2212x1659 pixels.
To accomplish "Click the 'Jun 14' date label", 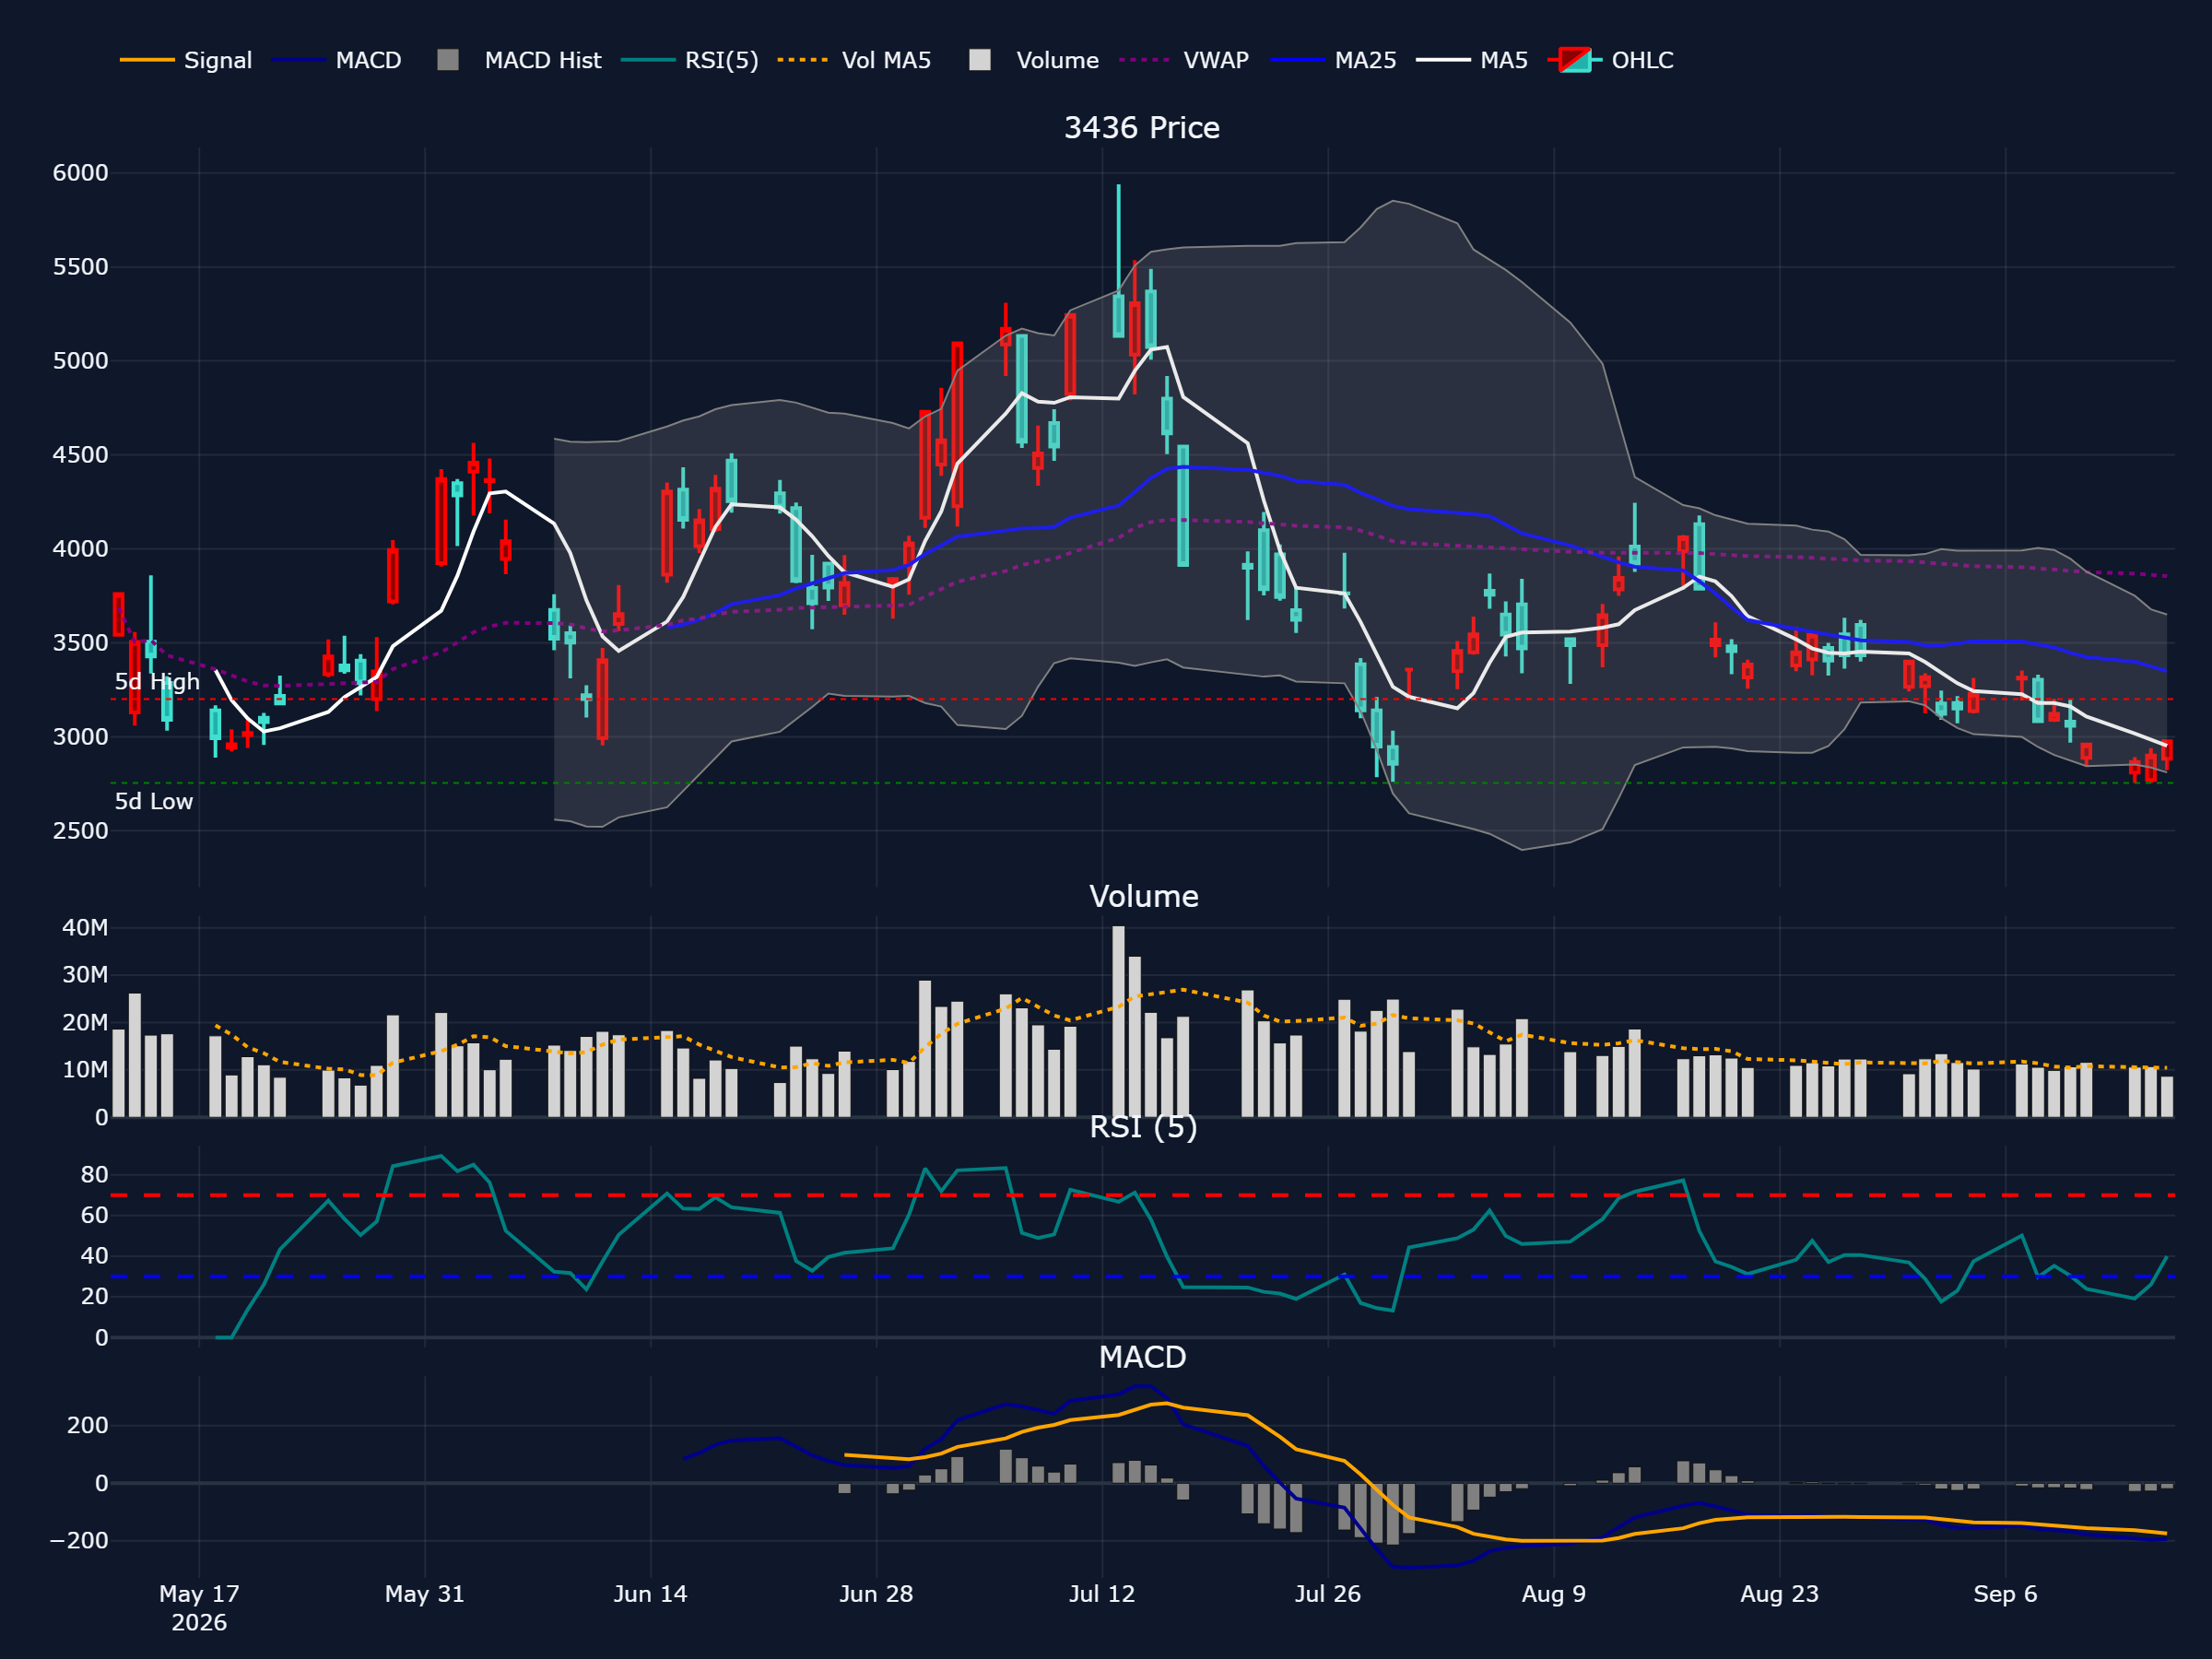I will pos(651,1594).
